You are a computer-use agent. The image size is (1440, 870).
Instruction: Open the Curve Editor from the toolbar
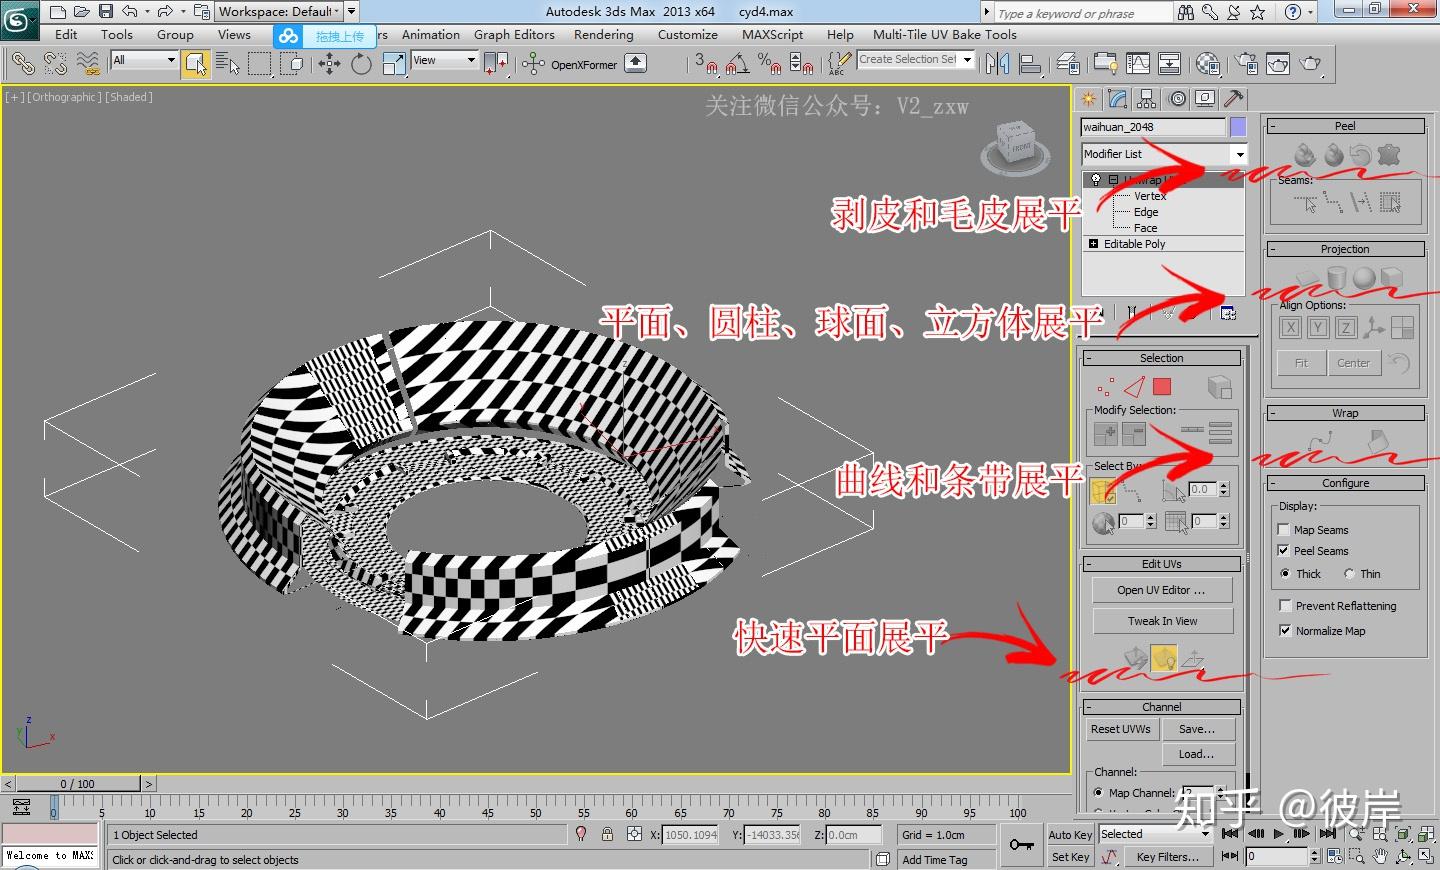(x=1138, y=64)
